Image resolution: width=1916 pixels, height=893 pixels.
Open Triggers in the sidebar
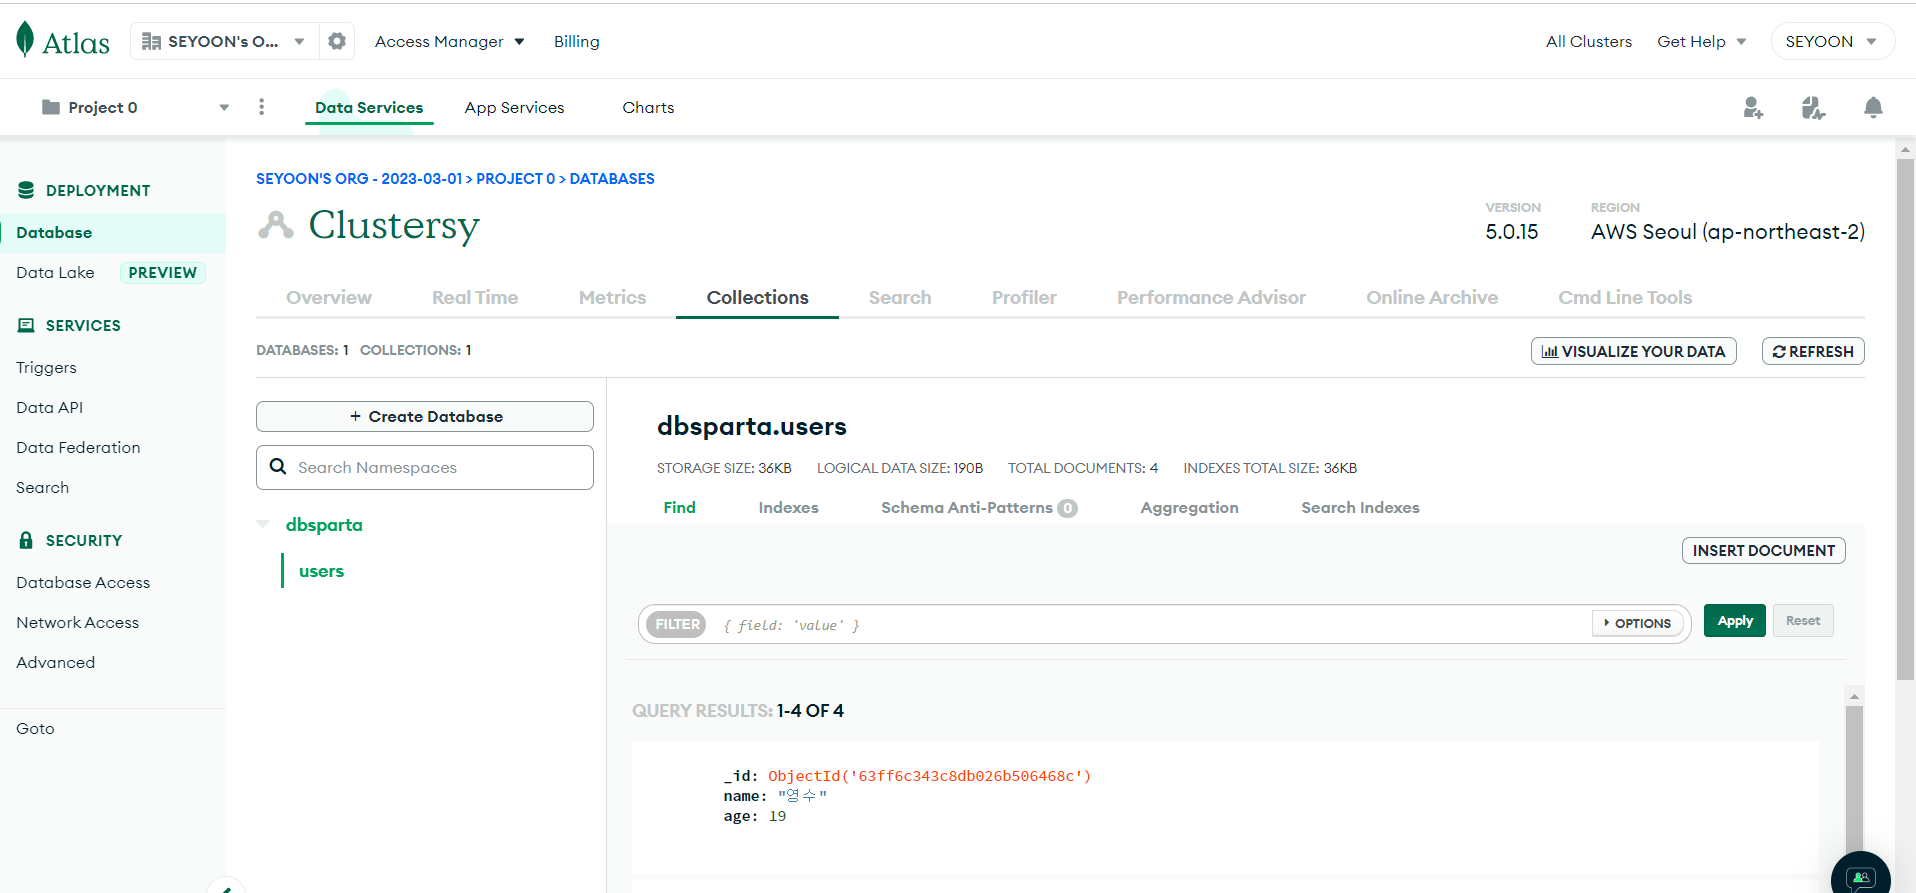tap(46, 367)
